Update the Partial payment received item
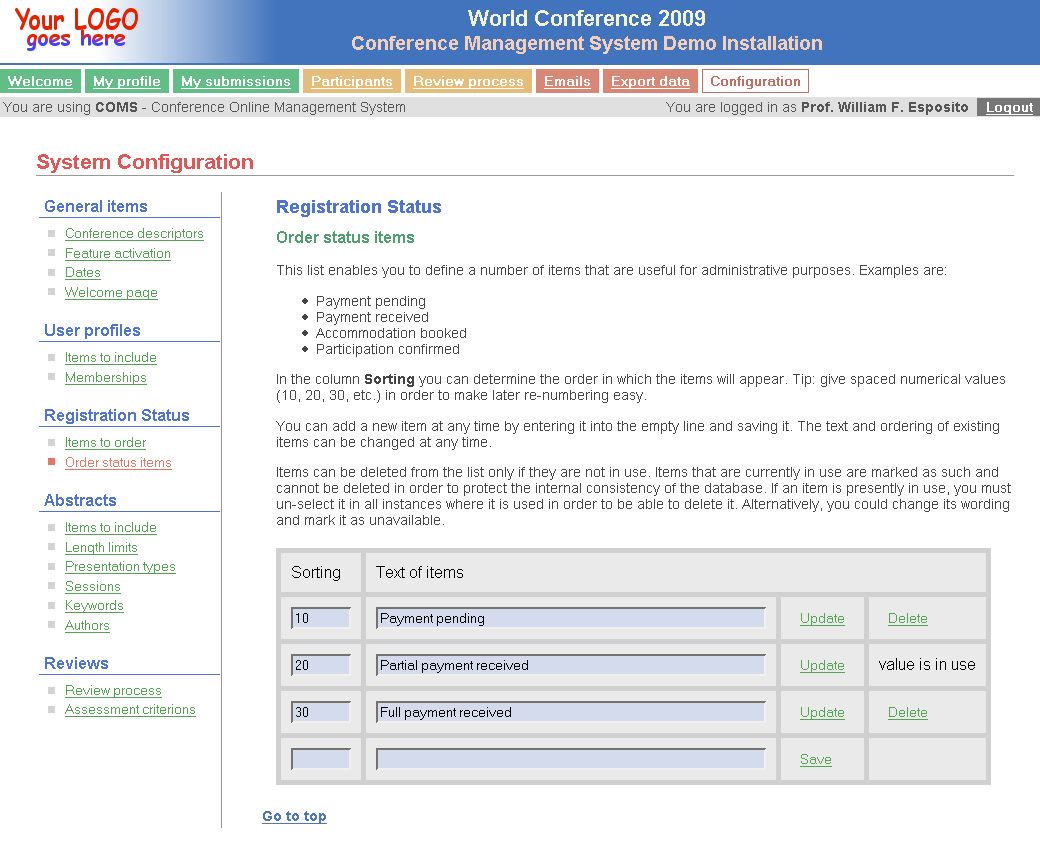Screen dimensions: 1040x858 pos(822,665)
